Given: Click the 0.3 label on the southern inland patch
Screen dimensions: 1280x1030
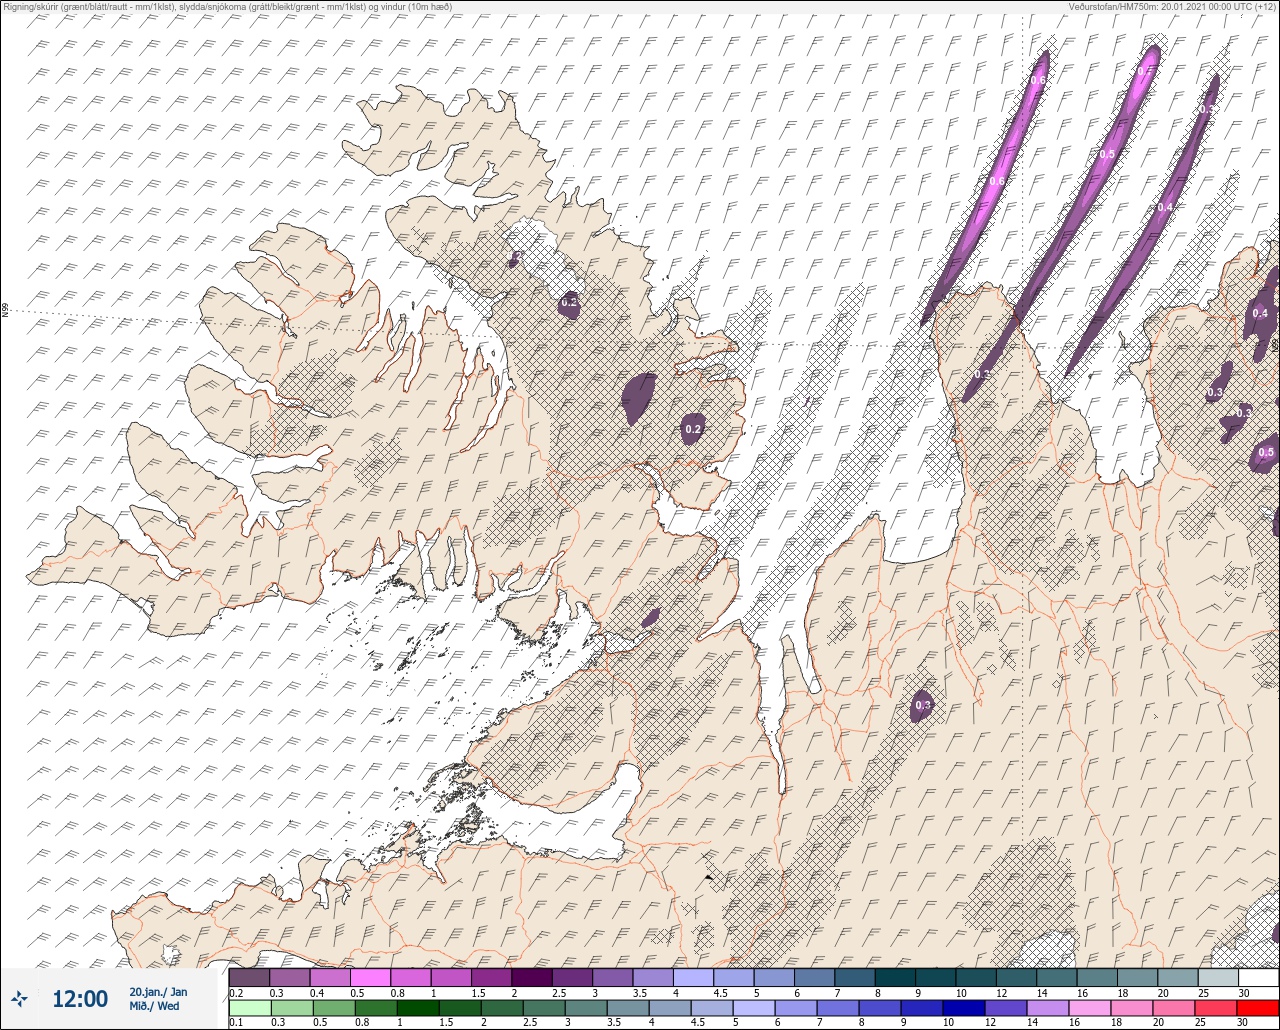Looking at the screenshot, I should tap(922, 706).
